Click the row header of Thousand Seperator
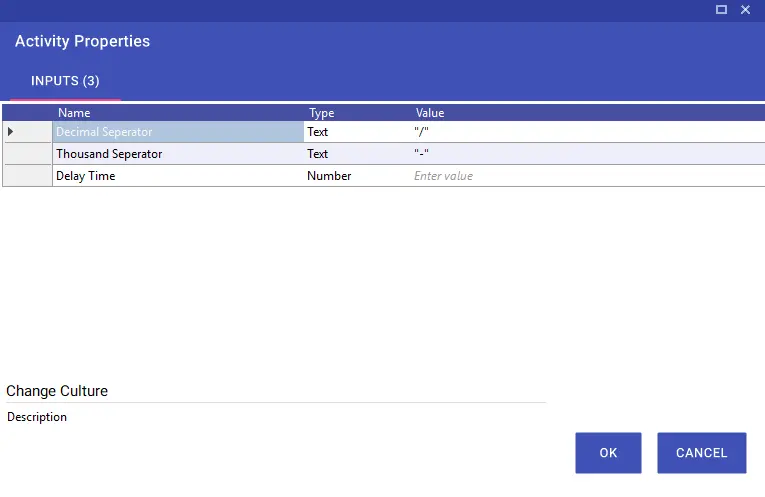This screenshot has width=765, height=497. pyautogui.click(x=28, y=154)
